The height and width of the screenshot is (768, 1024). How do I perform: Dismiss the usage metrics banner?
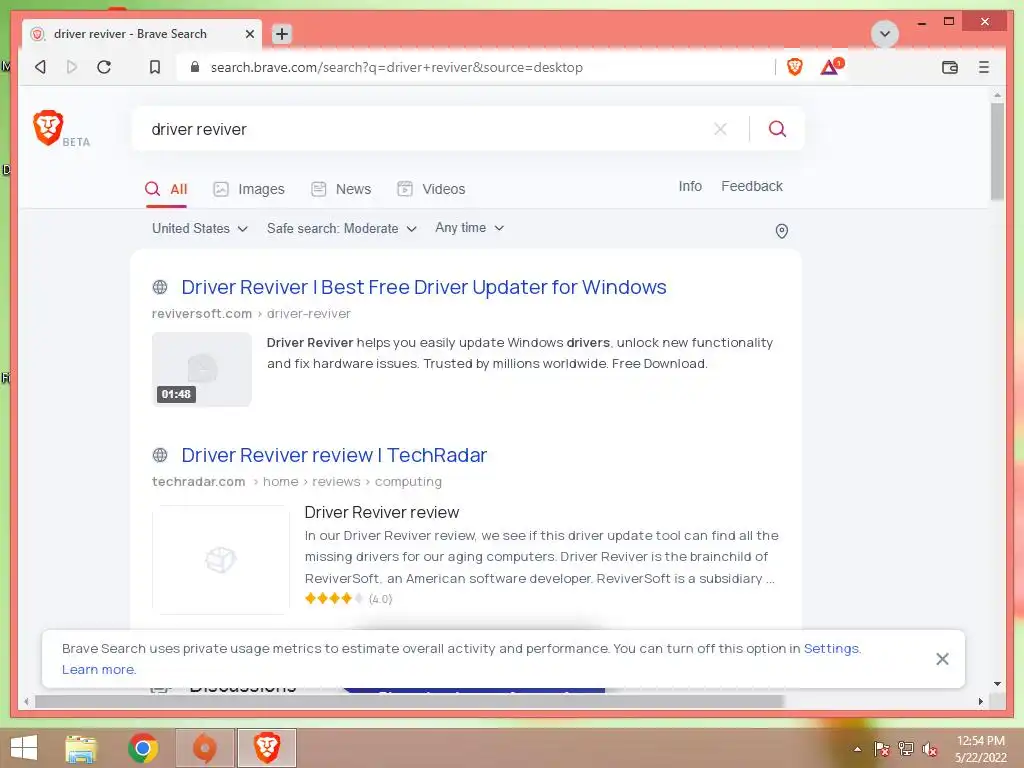point(942,659)
